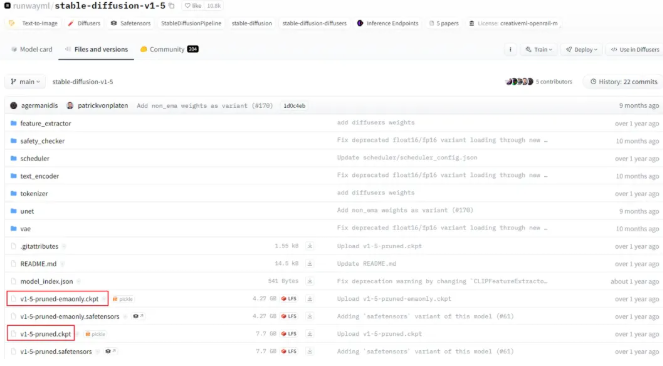Open v1-5-pruned.safetensors file
663x366 pixels.
click(56, 352)
